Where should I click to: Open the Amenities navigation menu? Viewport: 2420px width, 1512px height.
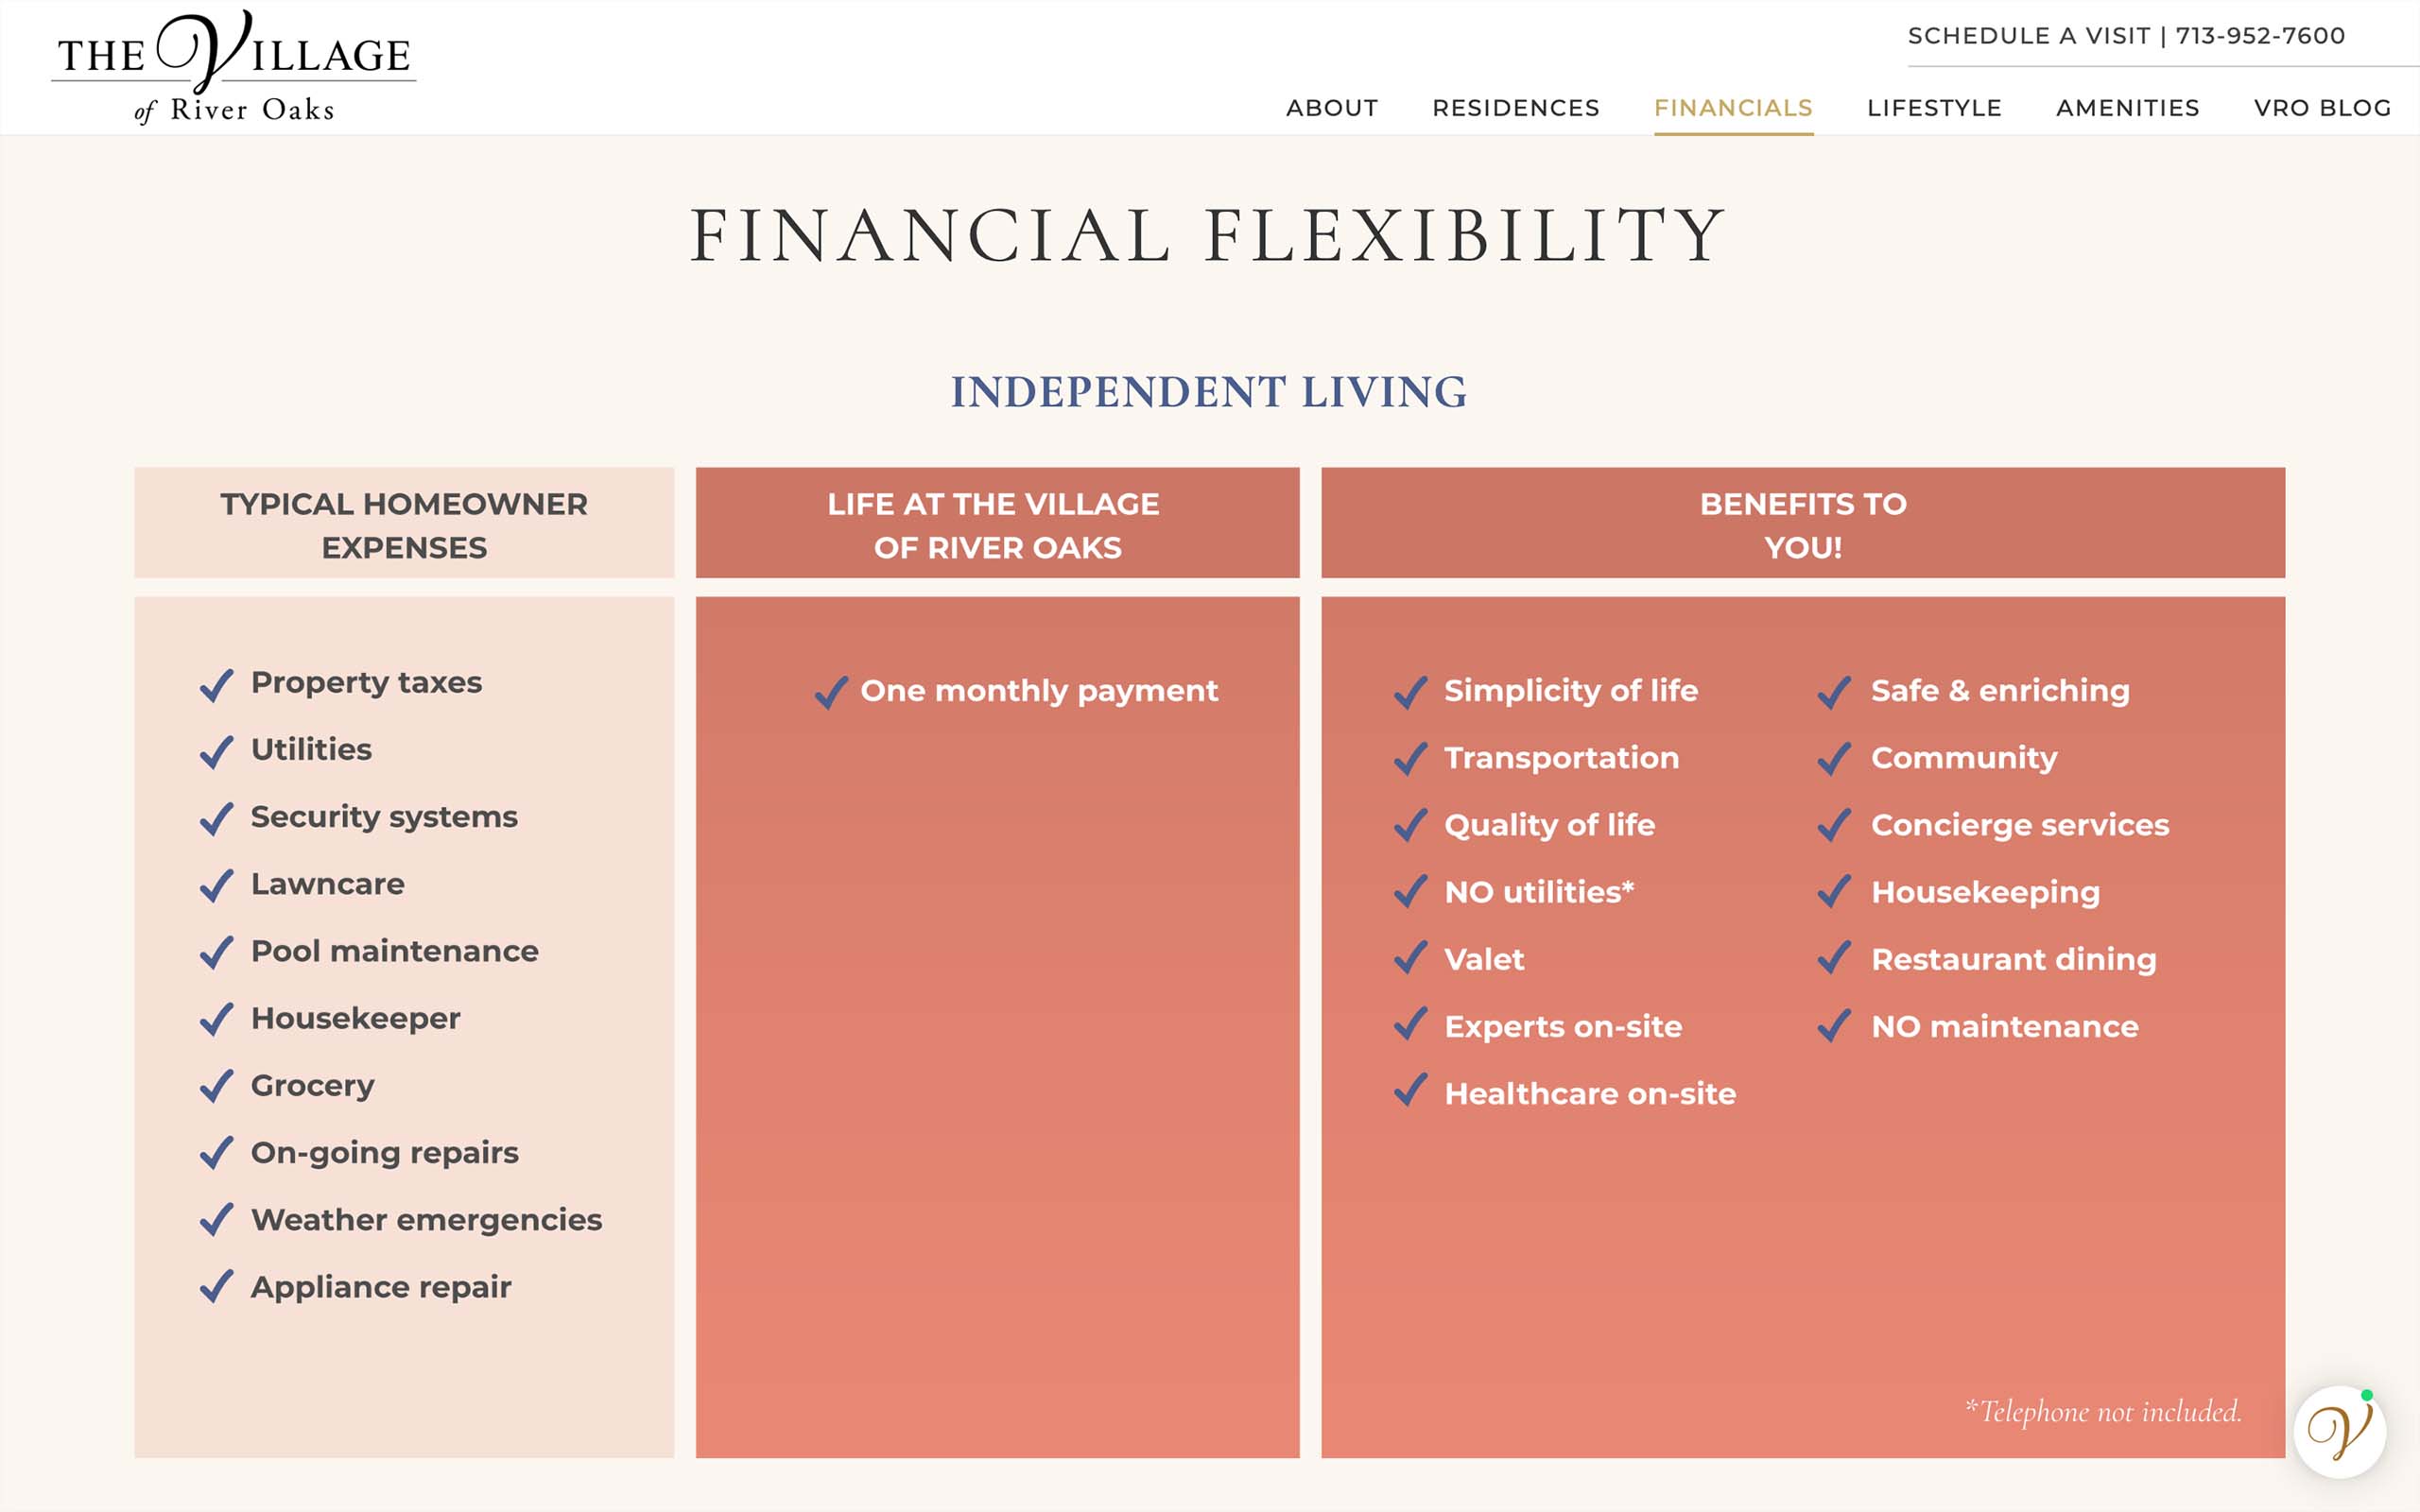pos(2127,108)
